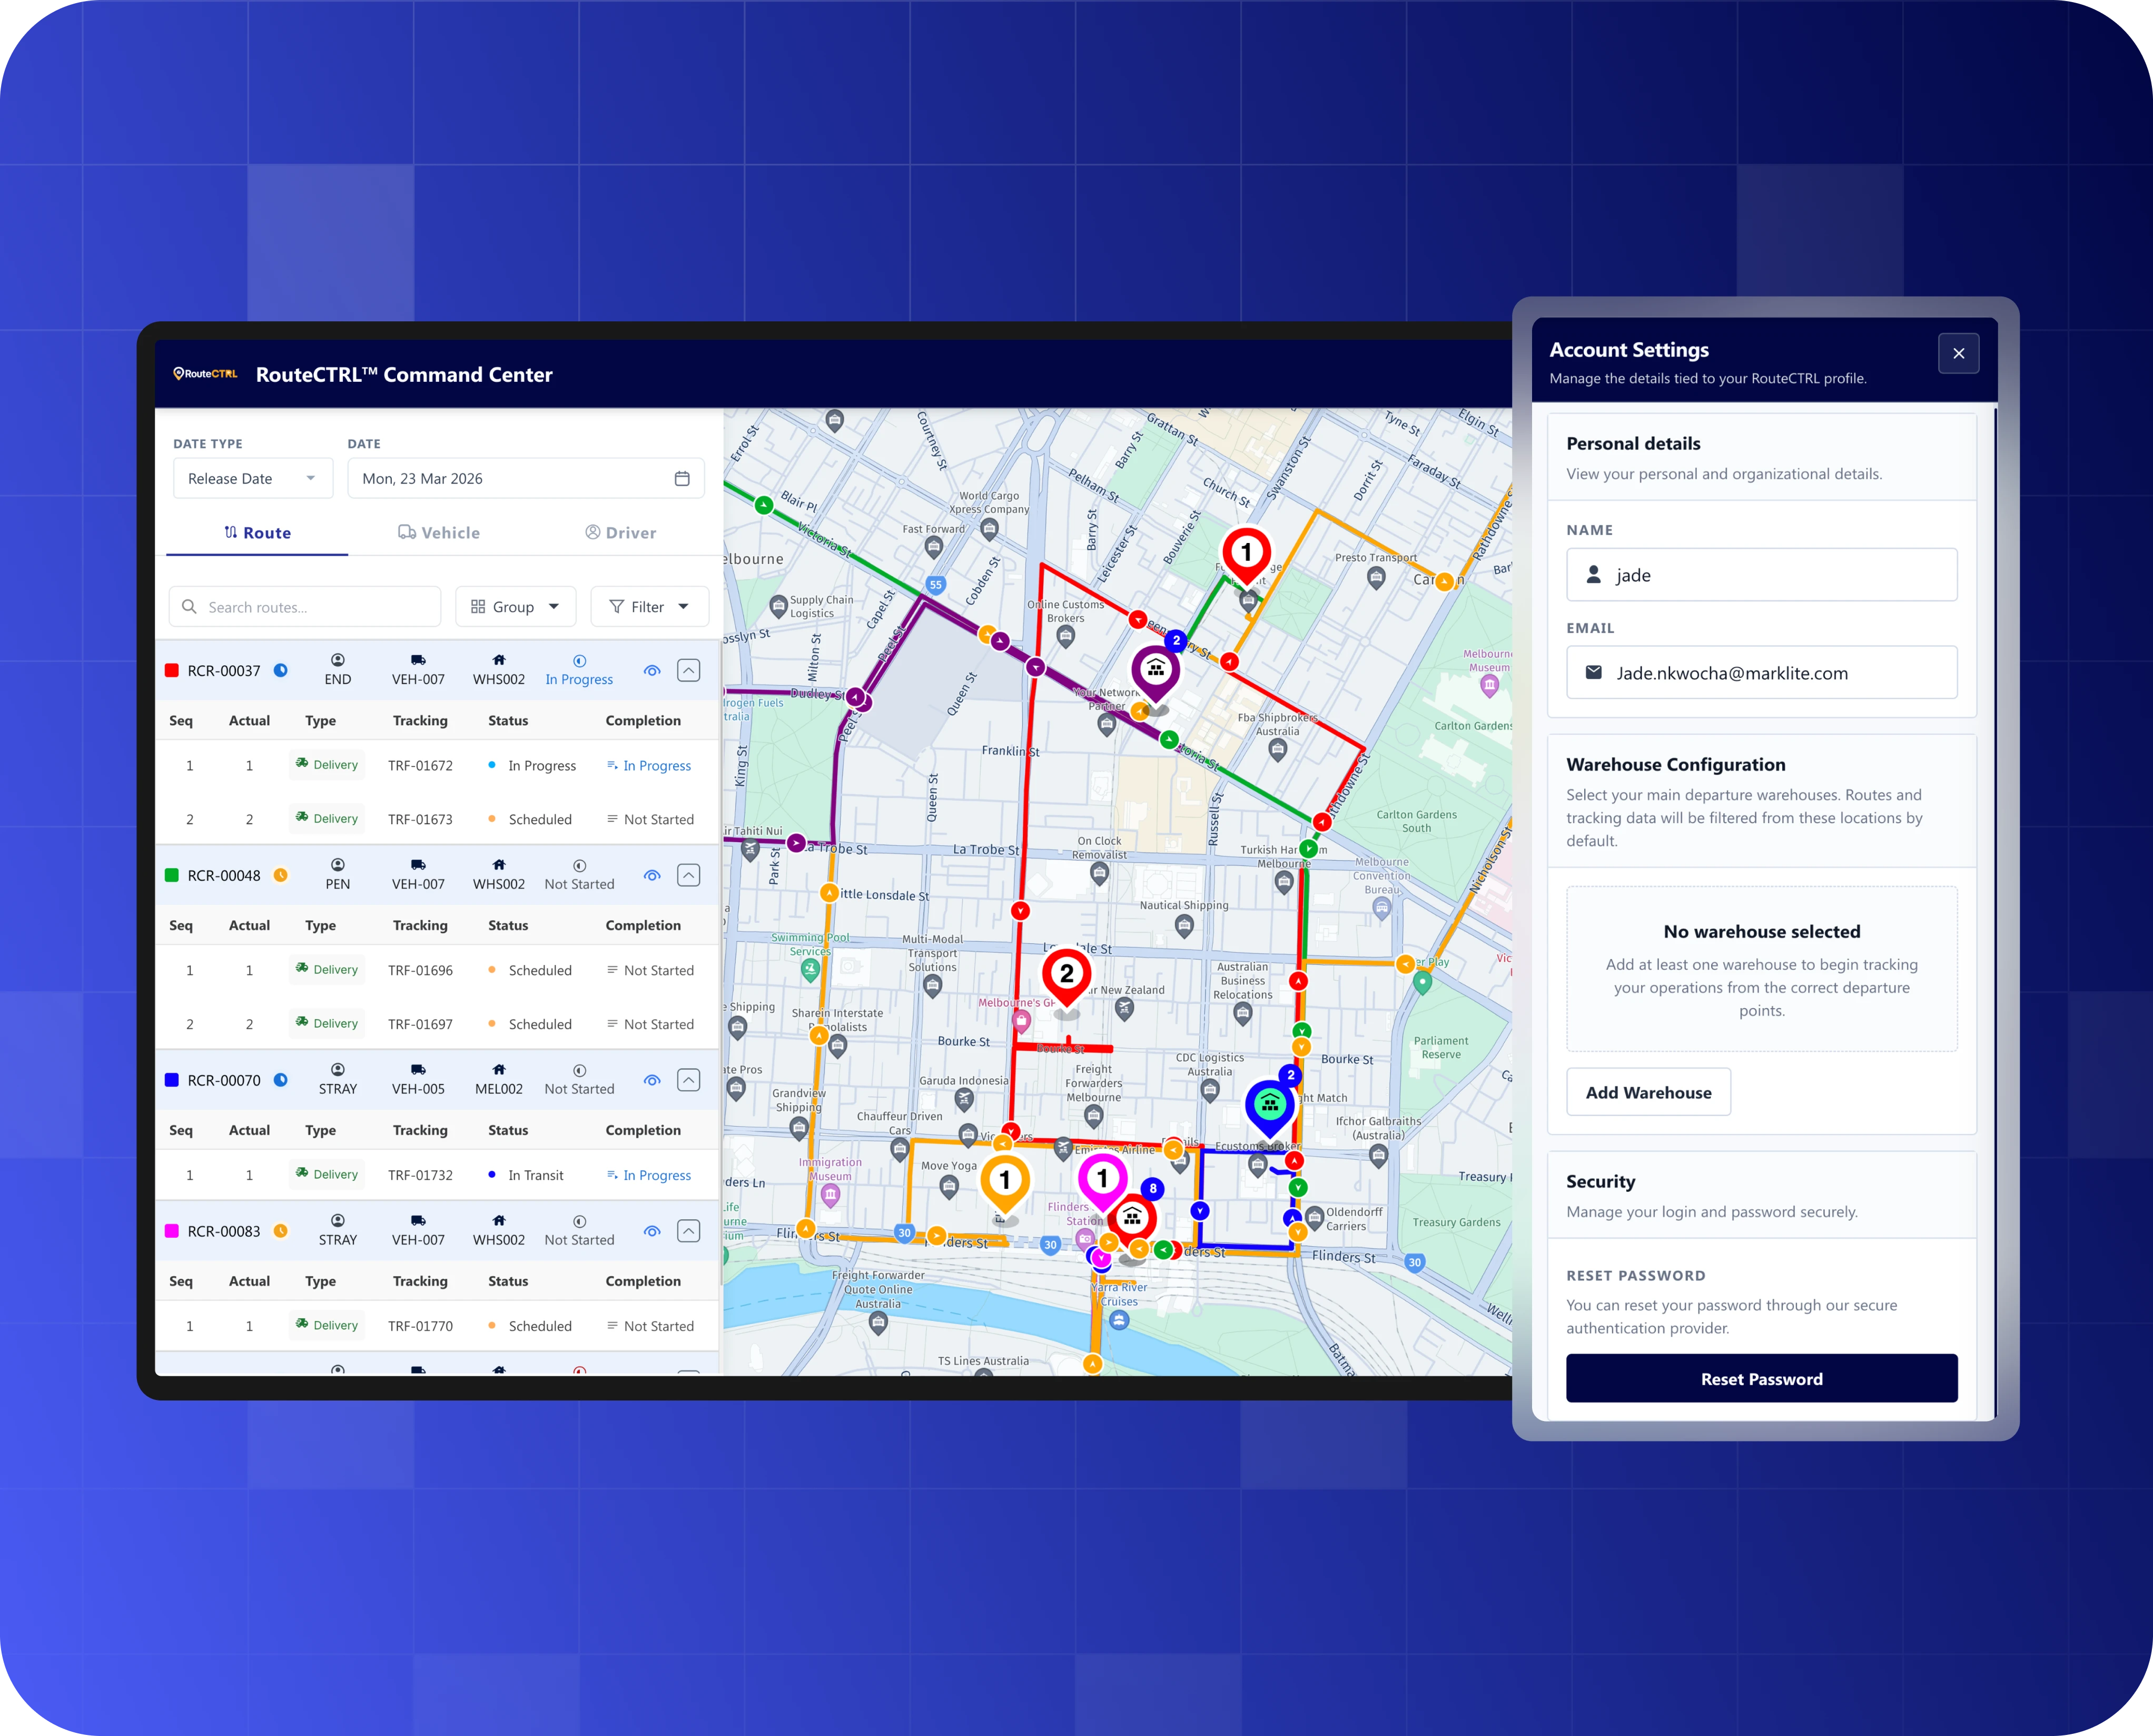
Task: Click the orange clock icon beside RCR-00048
Action: [281, 875]
